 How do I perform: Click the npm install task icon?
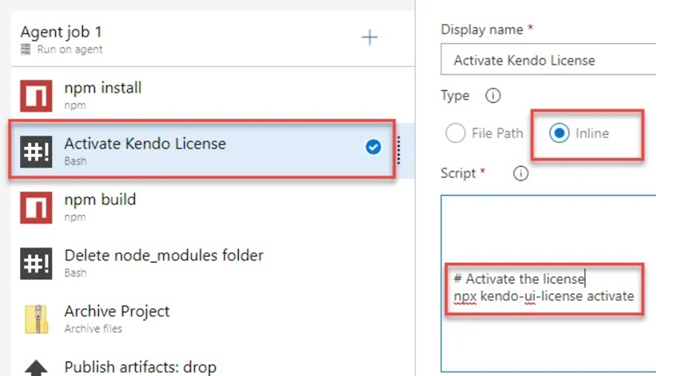click(36, 96)
